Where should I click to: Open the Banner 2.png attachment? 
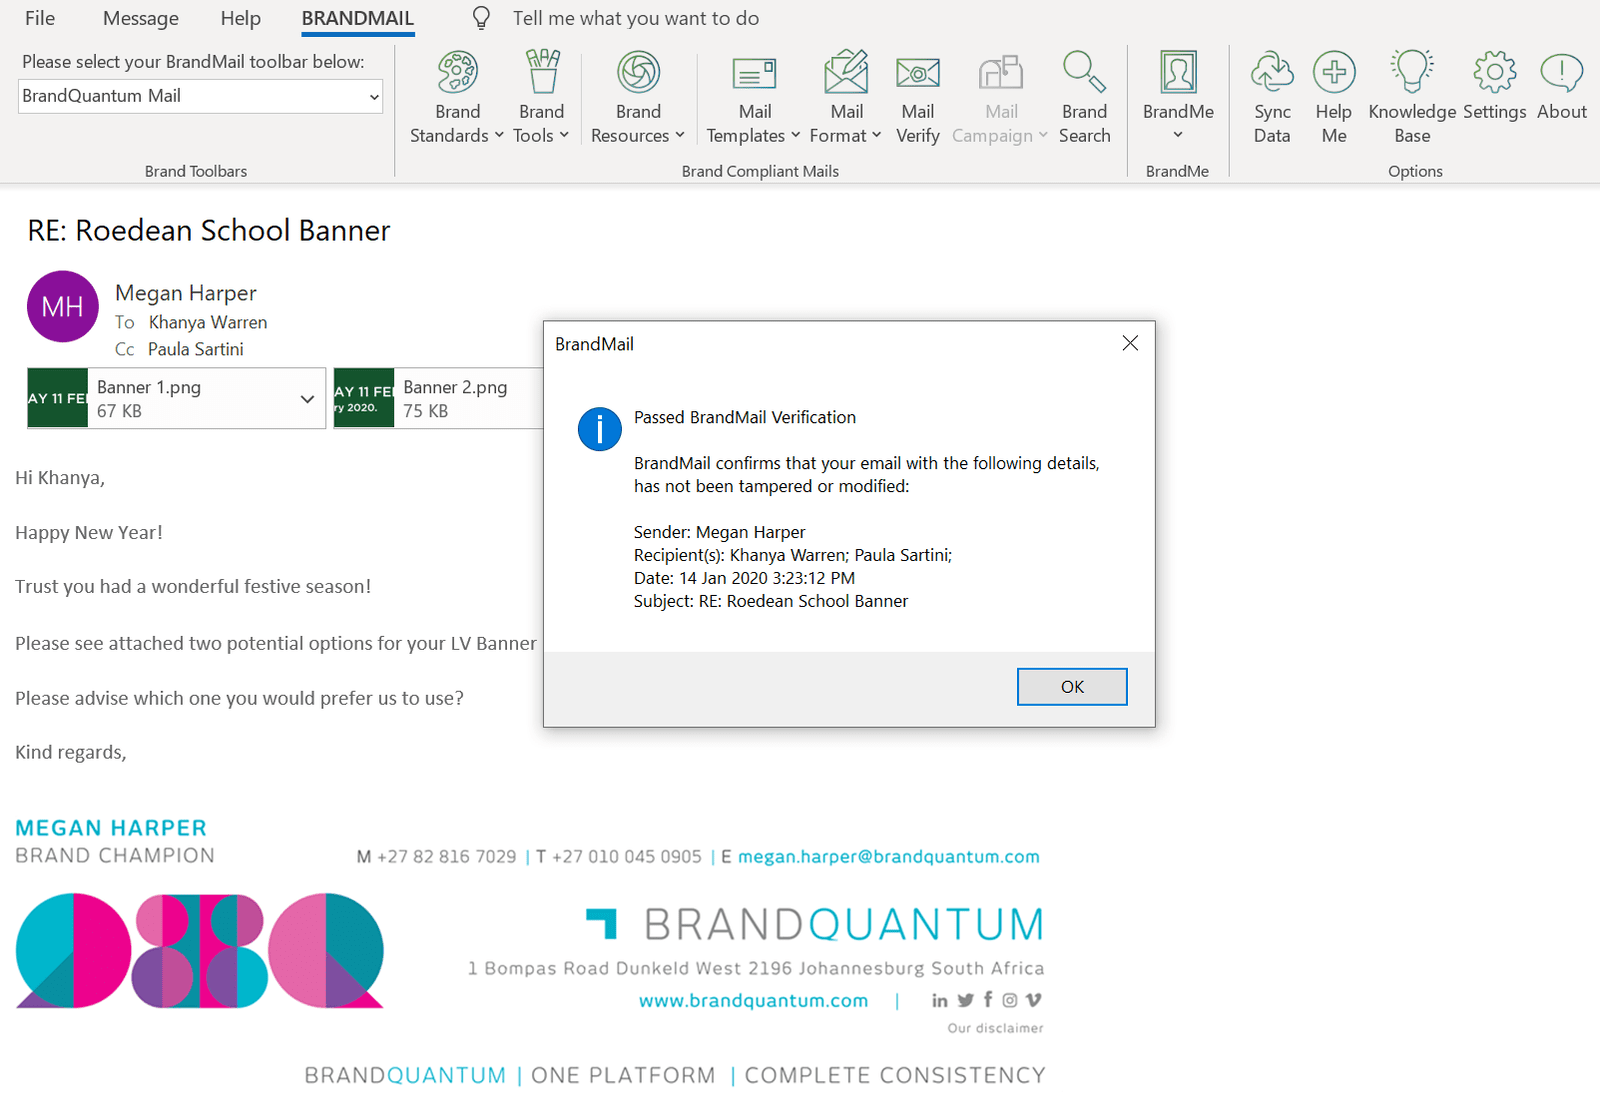[455, 387]
